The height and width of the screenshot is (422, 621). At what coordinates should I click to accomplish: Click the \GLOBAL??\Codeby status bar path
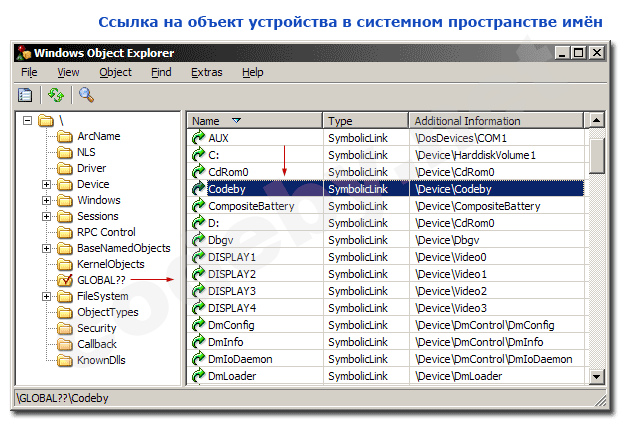(62, 398)
